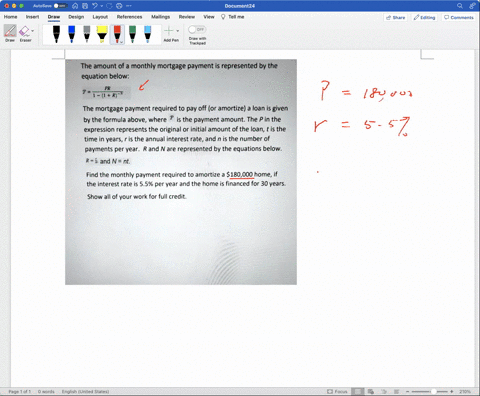Click the Undo arrow icon
The width and height of the screenshot is (480, 396).
pyautogui.click(x=95, y=6)
